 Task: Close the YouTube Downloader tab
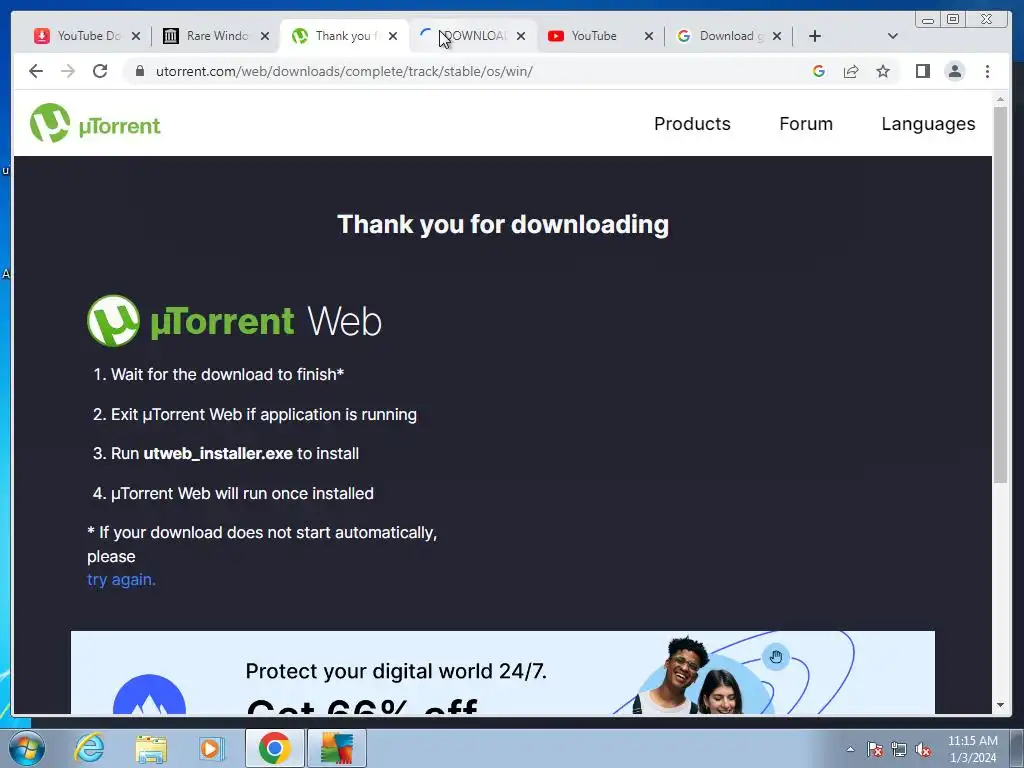point(136,36)
